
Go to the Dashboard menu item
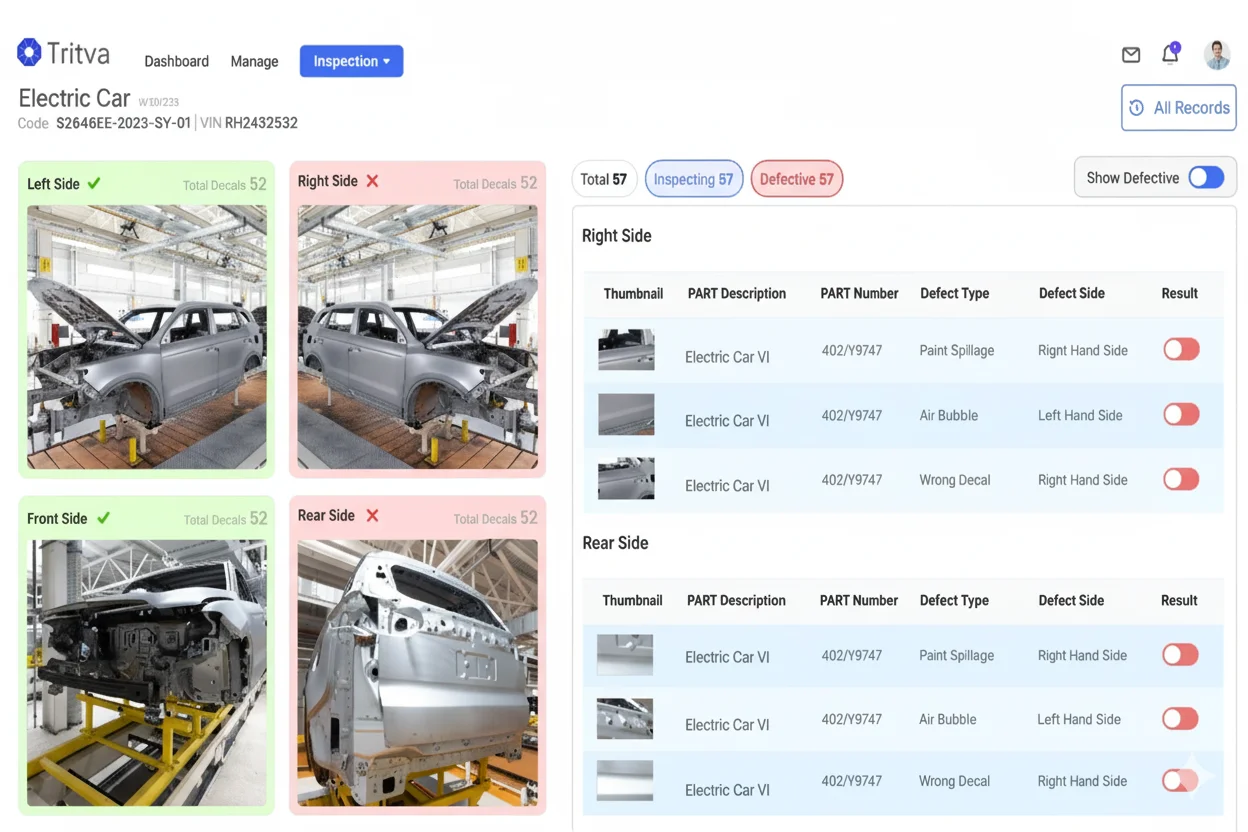click(176, 61)
